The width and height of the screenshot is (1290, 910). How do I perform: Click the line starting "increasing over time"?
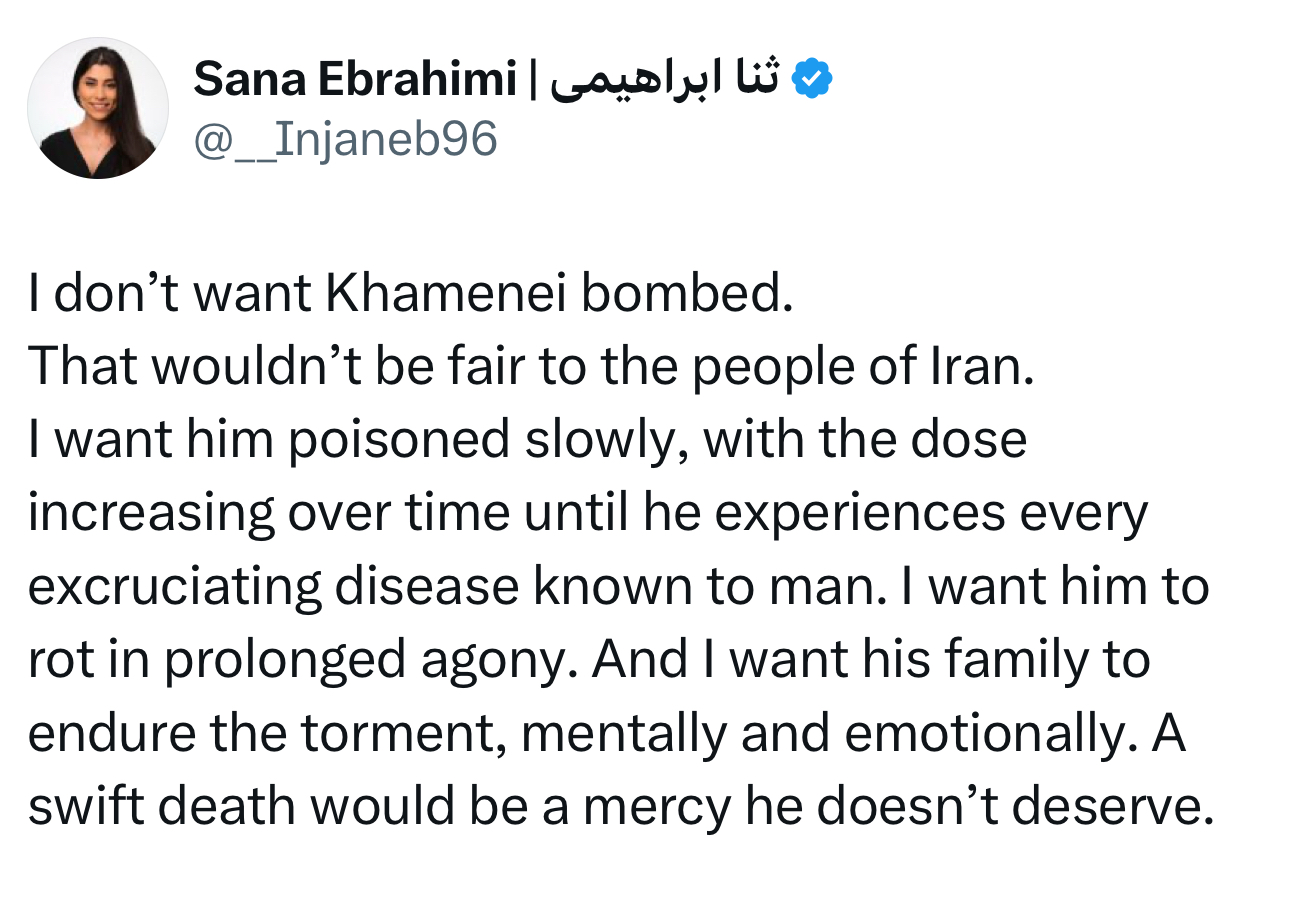tap(588, 513)
